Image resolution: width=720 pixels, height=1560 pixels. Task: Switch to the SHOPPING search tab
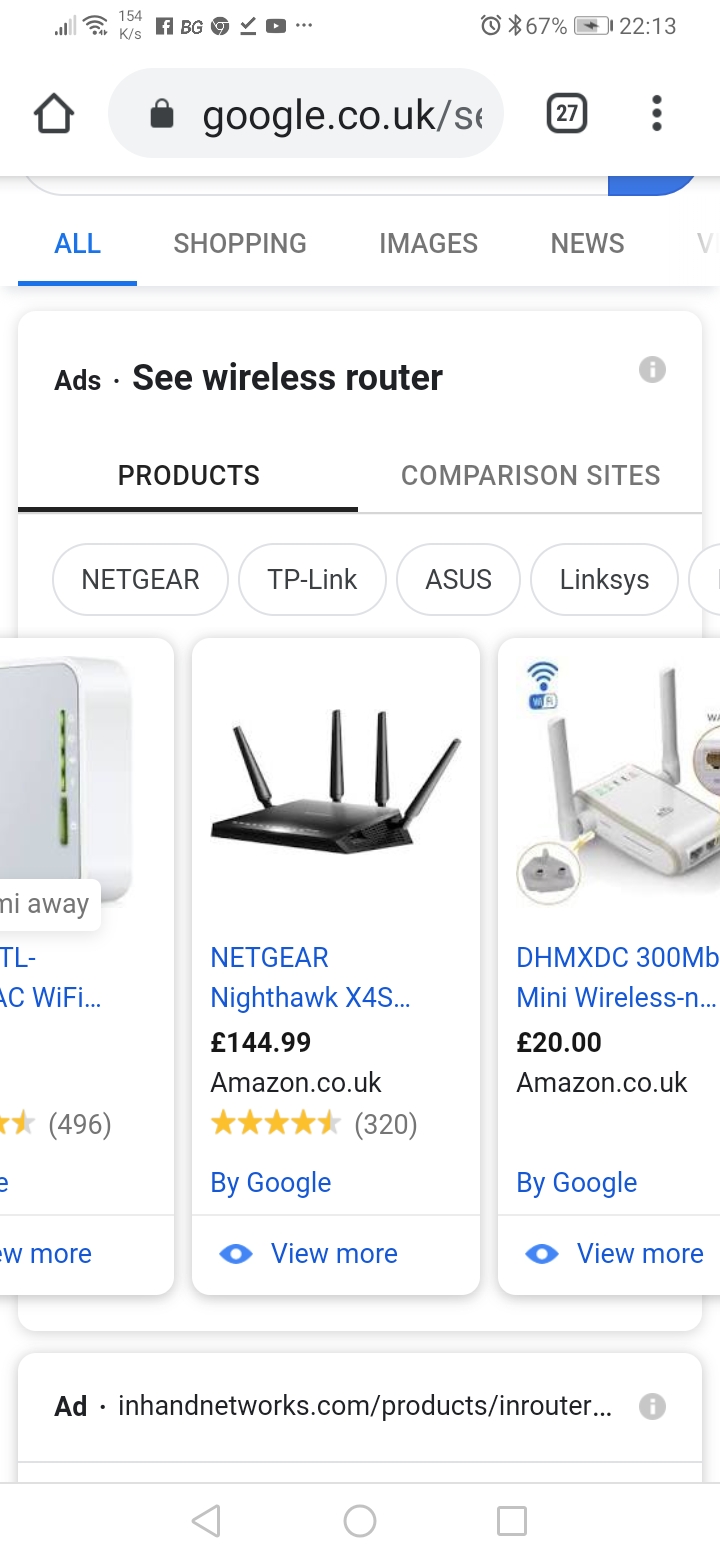coord(240,243)
